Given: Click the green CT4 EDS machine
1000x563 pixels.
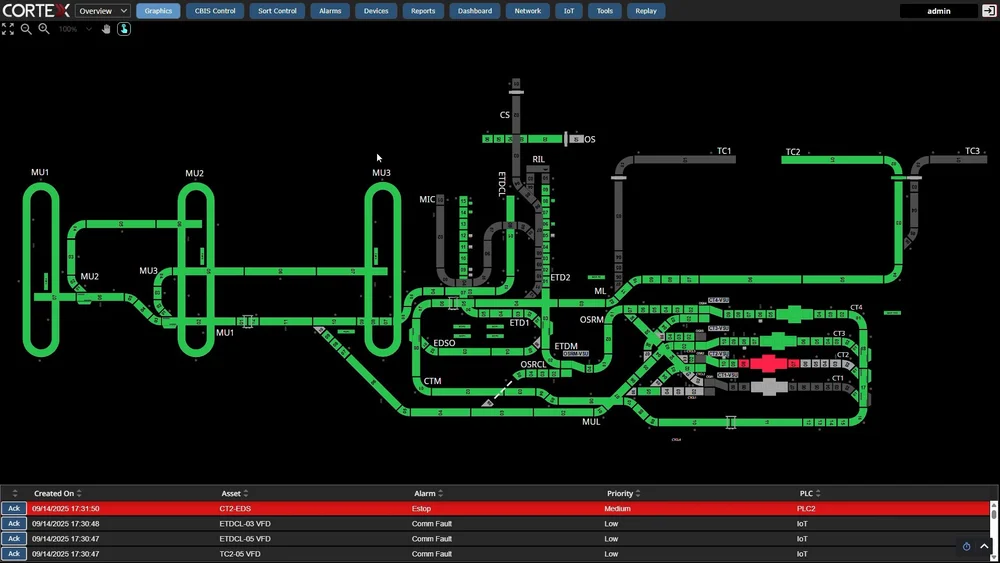Looking at the screenshot, I should tap(793, 314).
